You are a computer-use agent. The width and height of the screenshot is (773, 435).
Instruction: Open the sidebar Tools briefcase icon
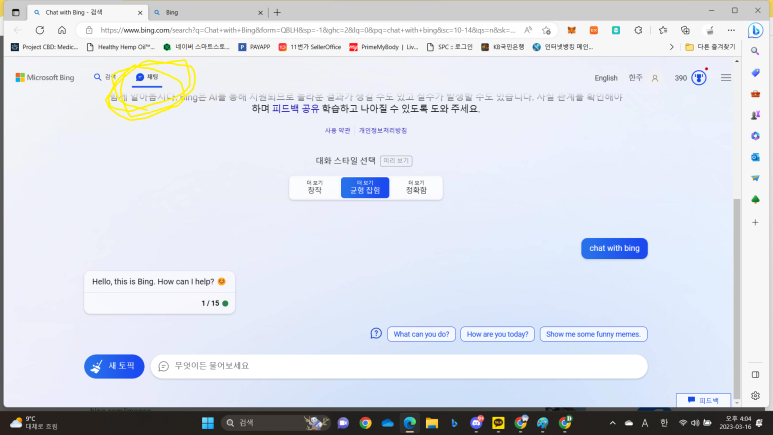pyautogui.click(x=755, y=94)
